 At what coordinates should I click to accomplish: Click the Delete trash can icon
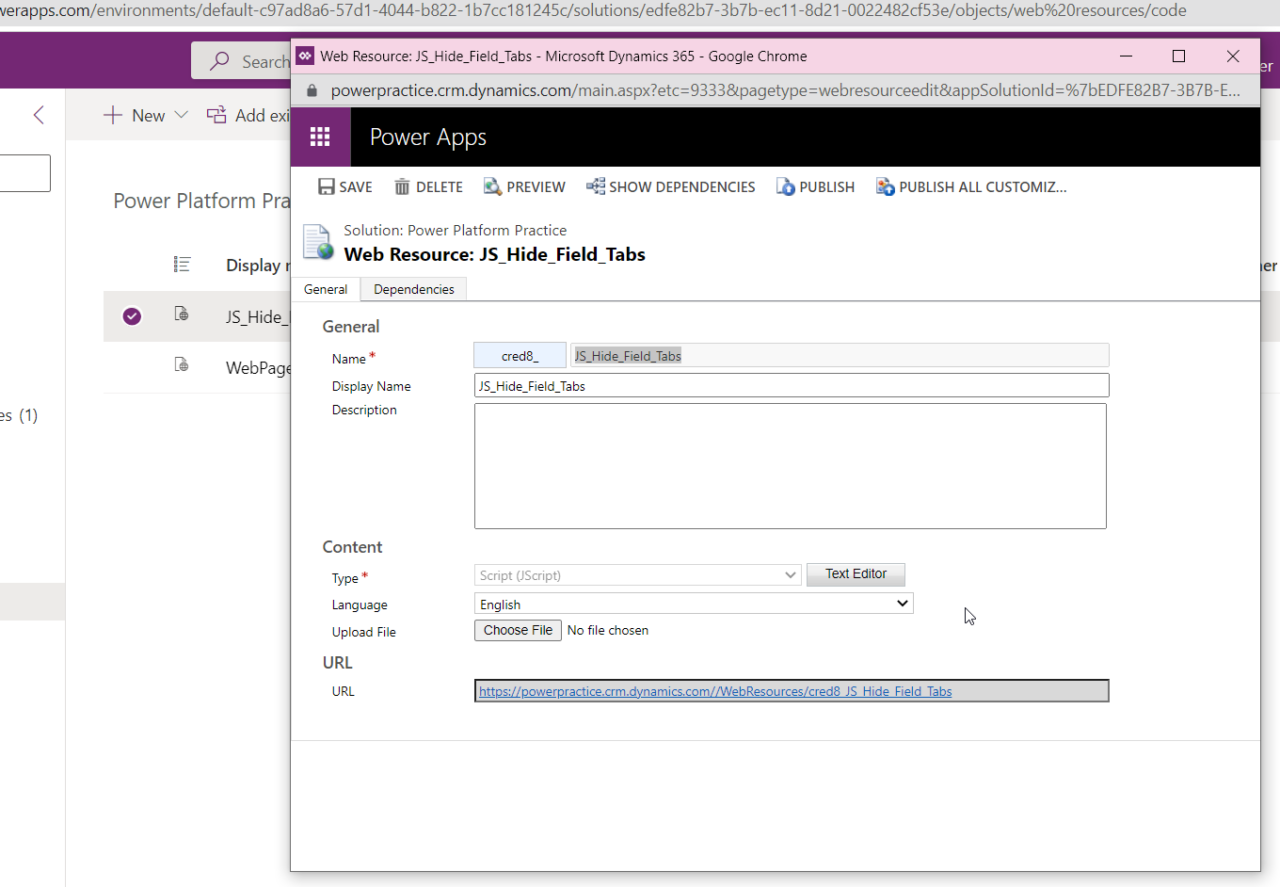(x=402, y=187)
